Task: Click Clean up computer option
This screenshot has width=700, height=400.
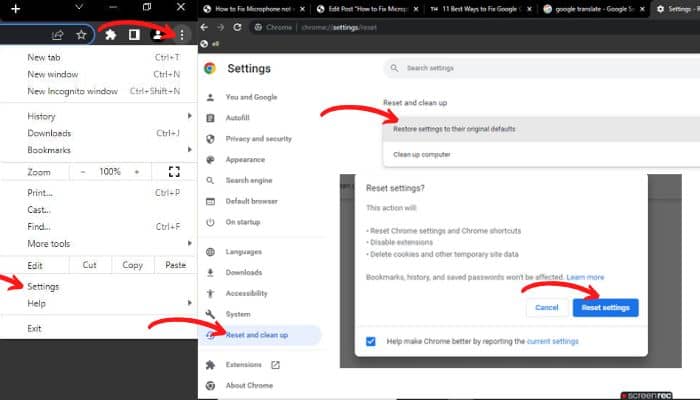Action: tap(542, 154)
